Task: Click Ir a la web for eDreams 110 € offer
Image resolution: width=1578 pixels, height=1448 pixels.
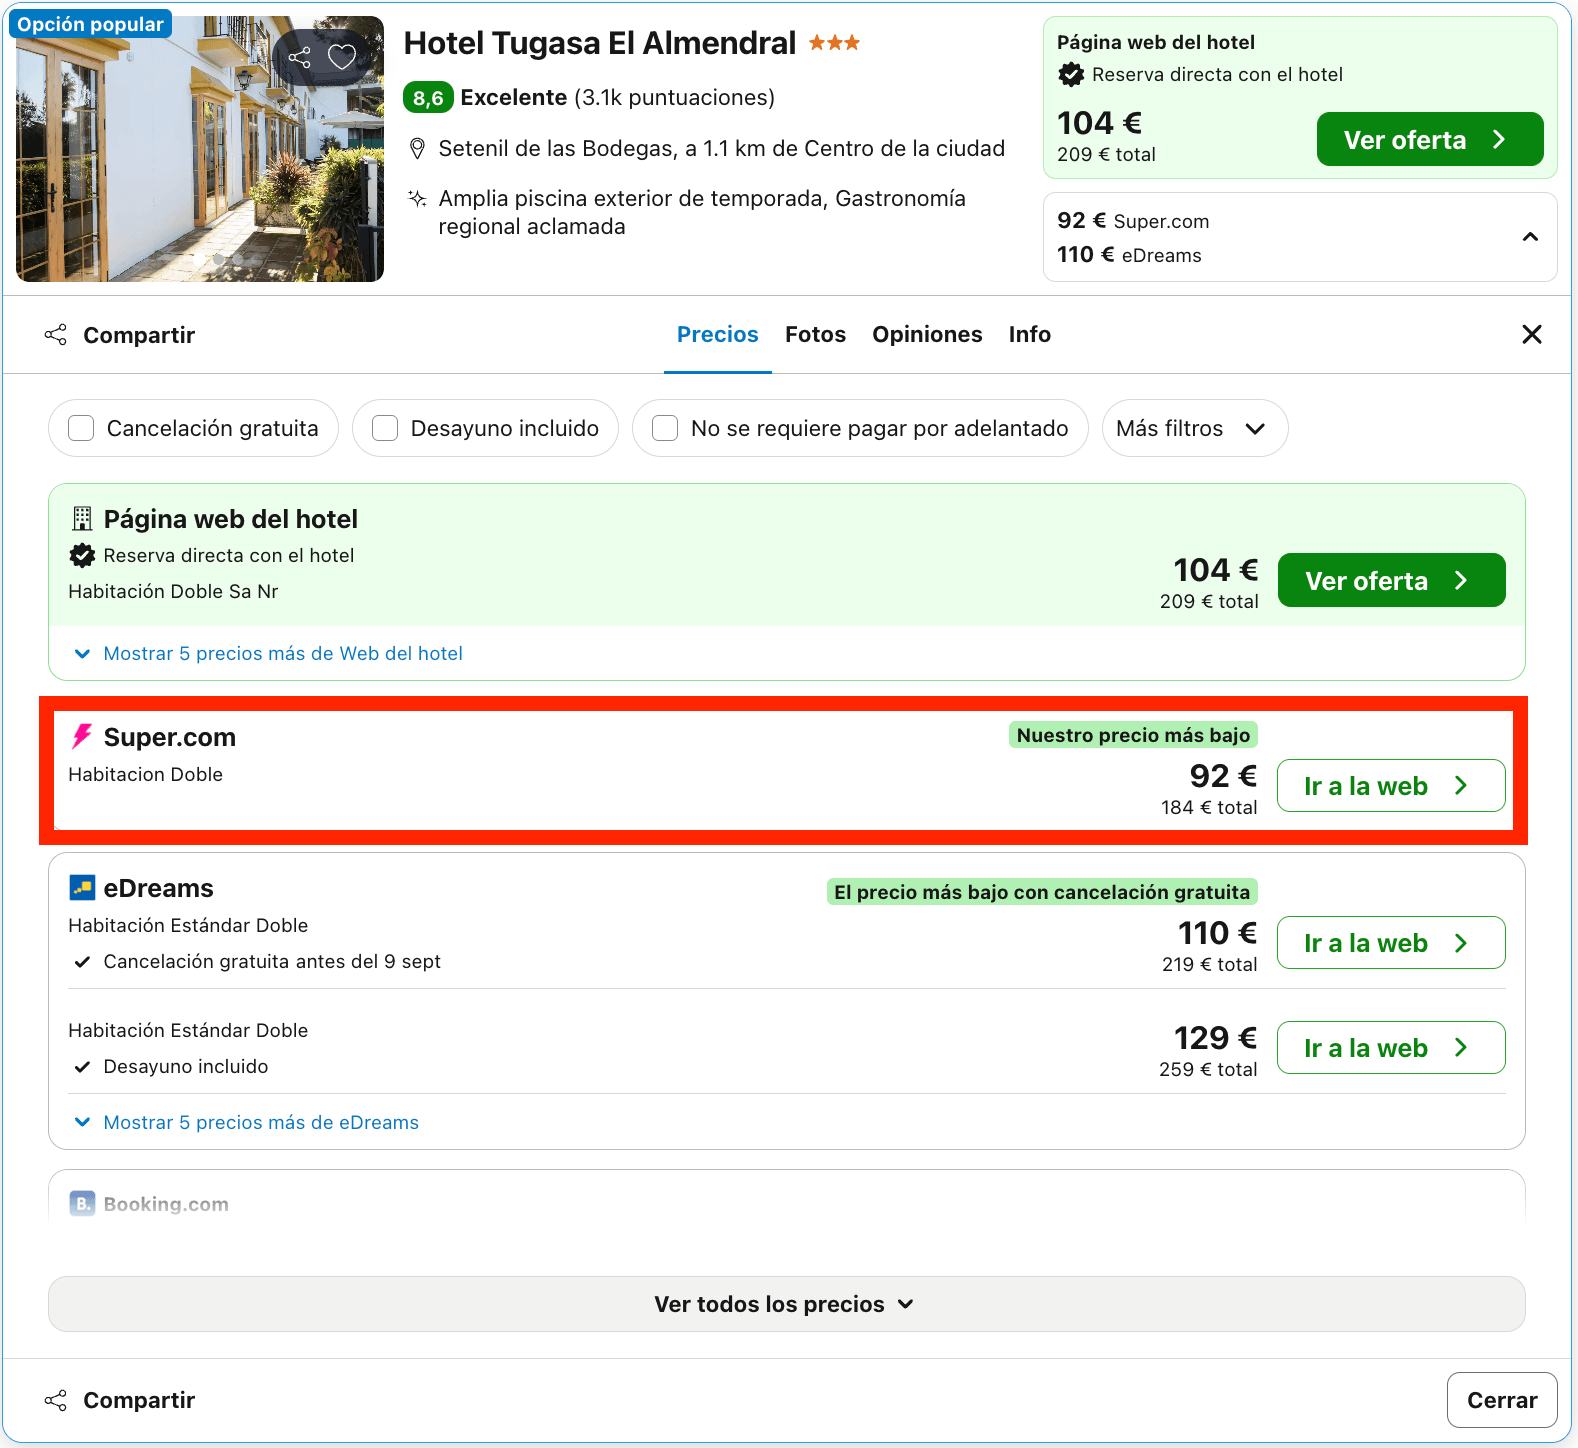Action: tap(1391, 943)
